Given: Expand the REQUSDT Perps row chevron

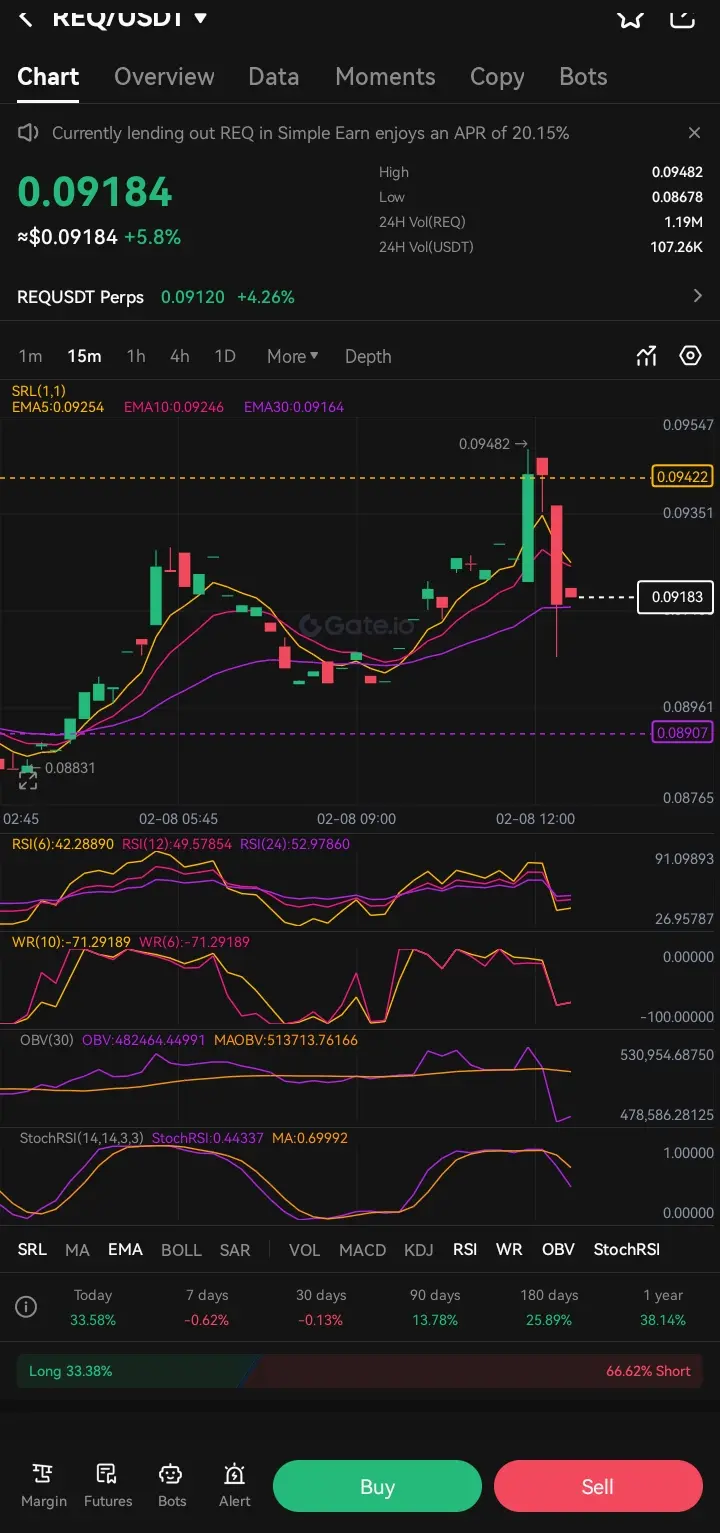Looking at the screenshot, I should [697, 296].
